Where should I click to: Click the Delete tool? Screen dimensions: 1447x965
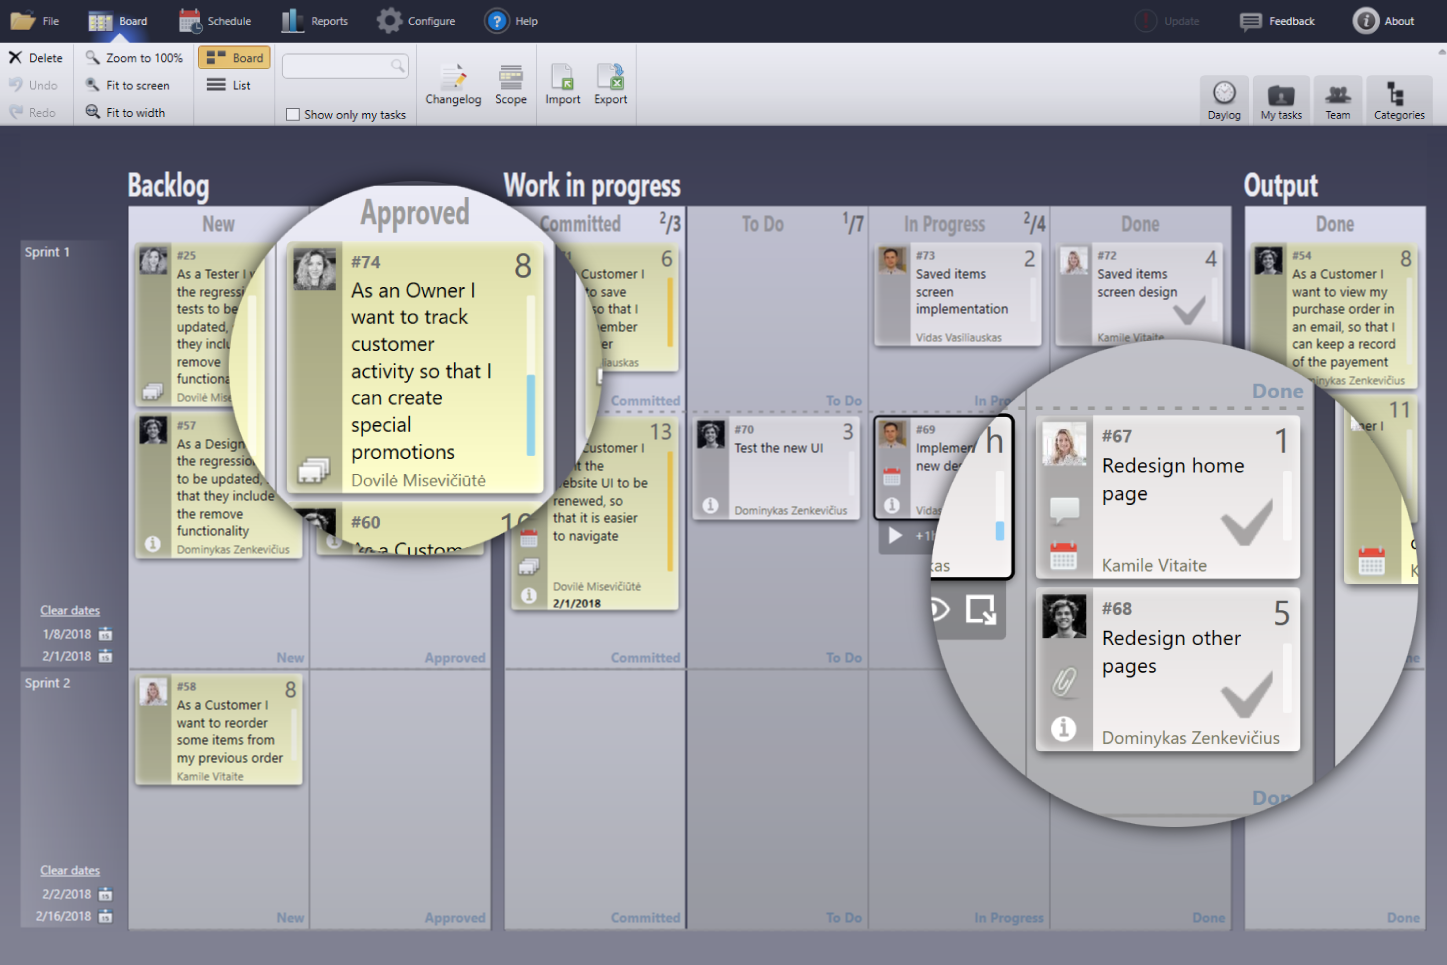(36, 58)
